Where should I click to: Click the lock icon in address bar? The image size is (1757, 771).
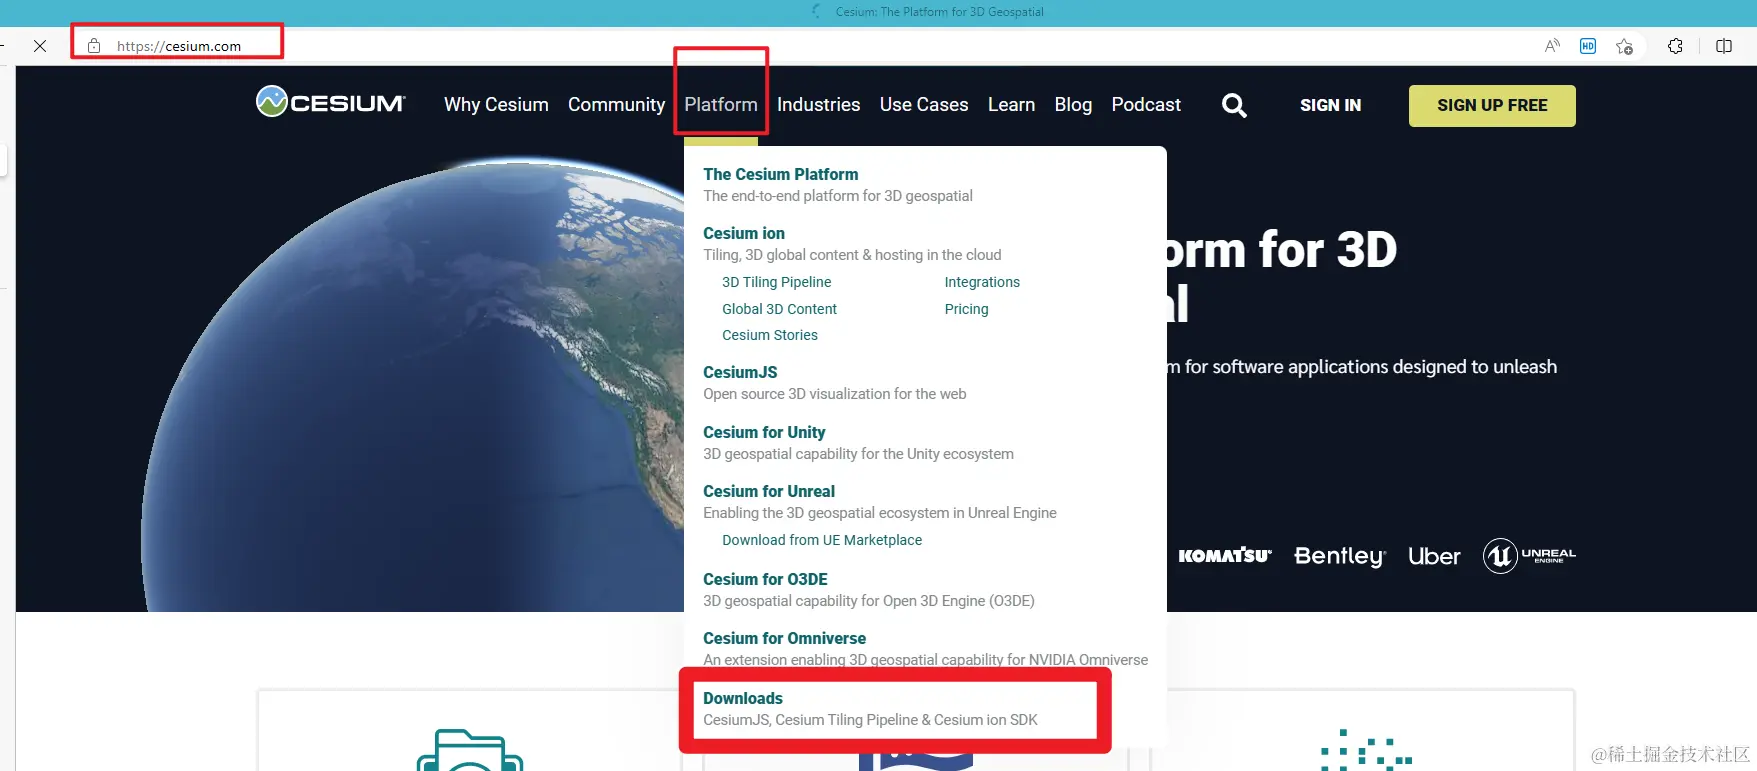(x=94, y=46)
